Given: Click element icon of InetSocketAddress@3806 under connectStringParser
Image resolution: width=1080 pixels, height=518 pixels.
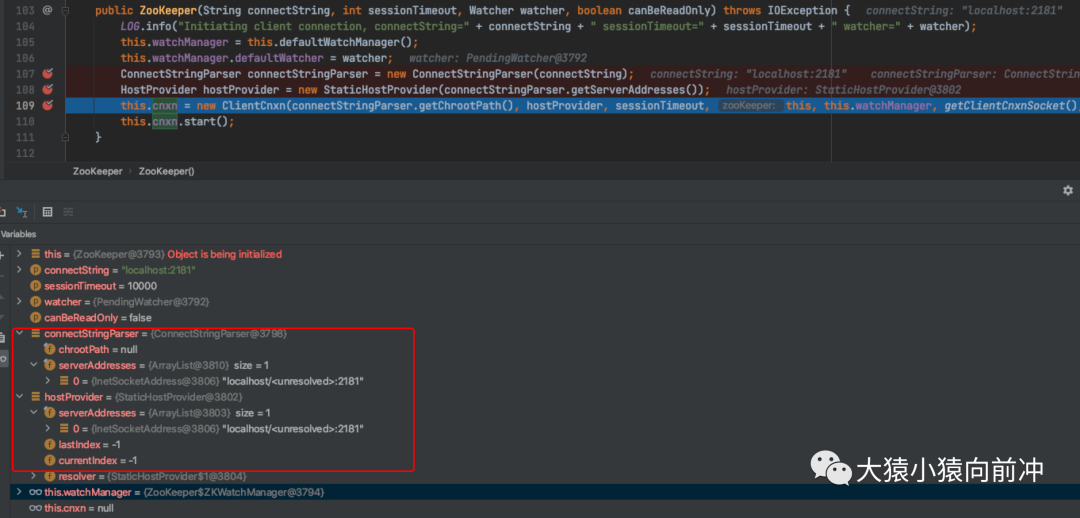Looking at the screenshot, I should click(x=64, y=381).
